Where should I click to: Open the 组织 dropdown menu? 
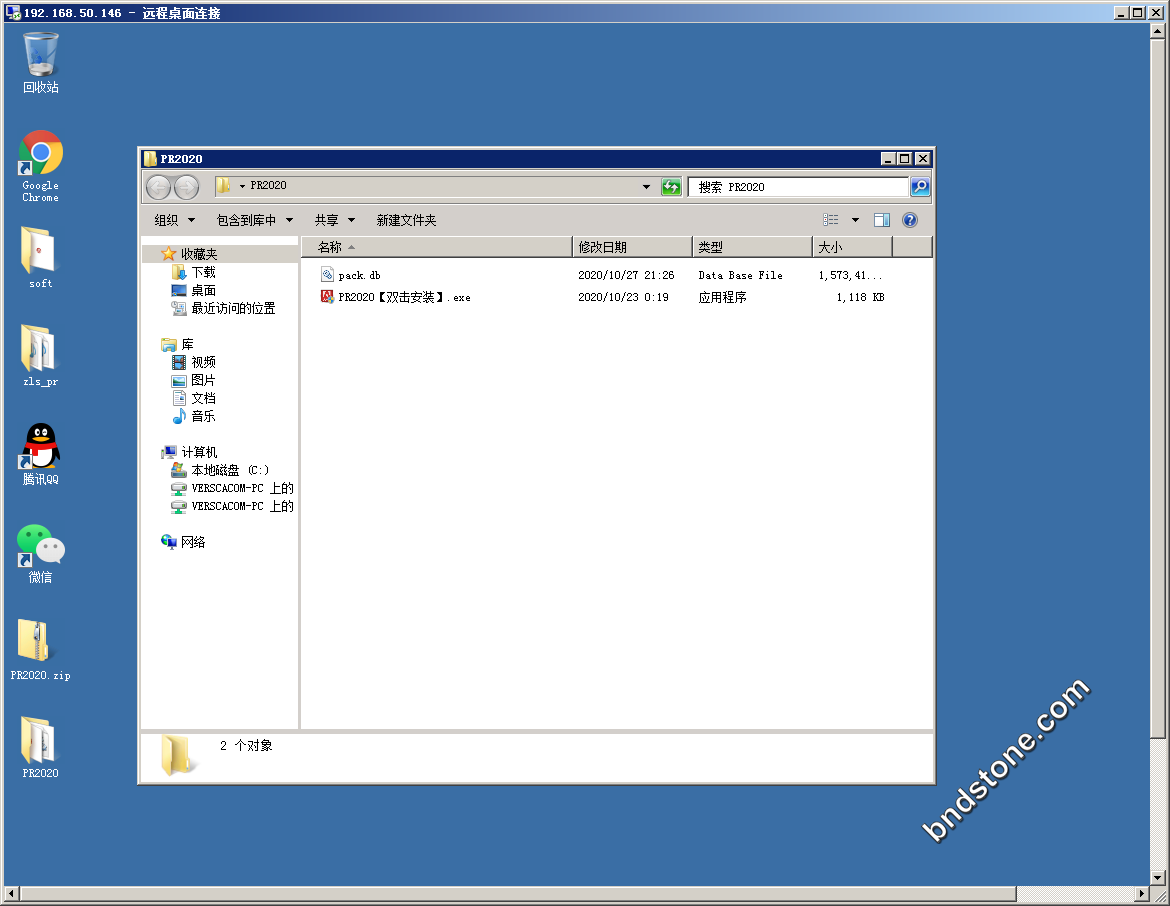(173, 220)
